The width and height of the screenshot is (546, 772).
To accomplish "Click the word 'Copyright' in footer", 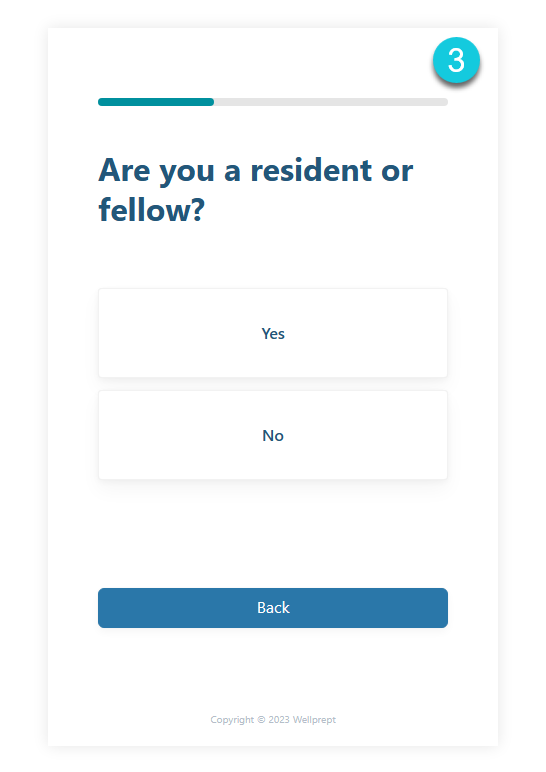I will point(232,719).
